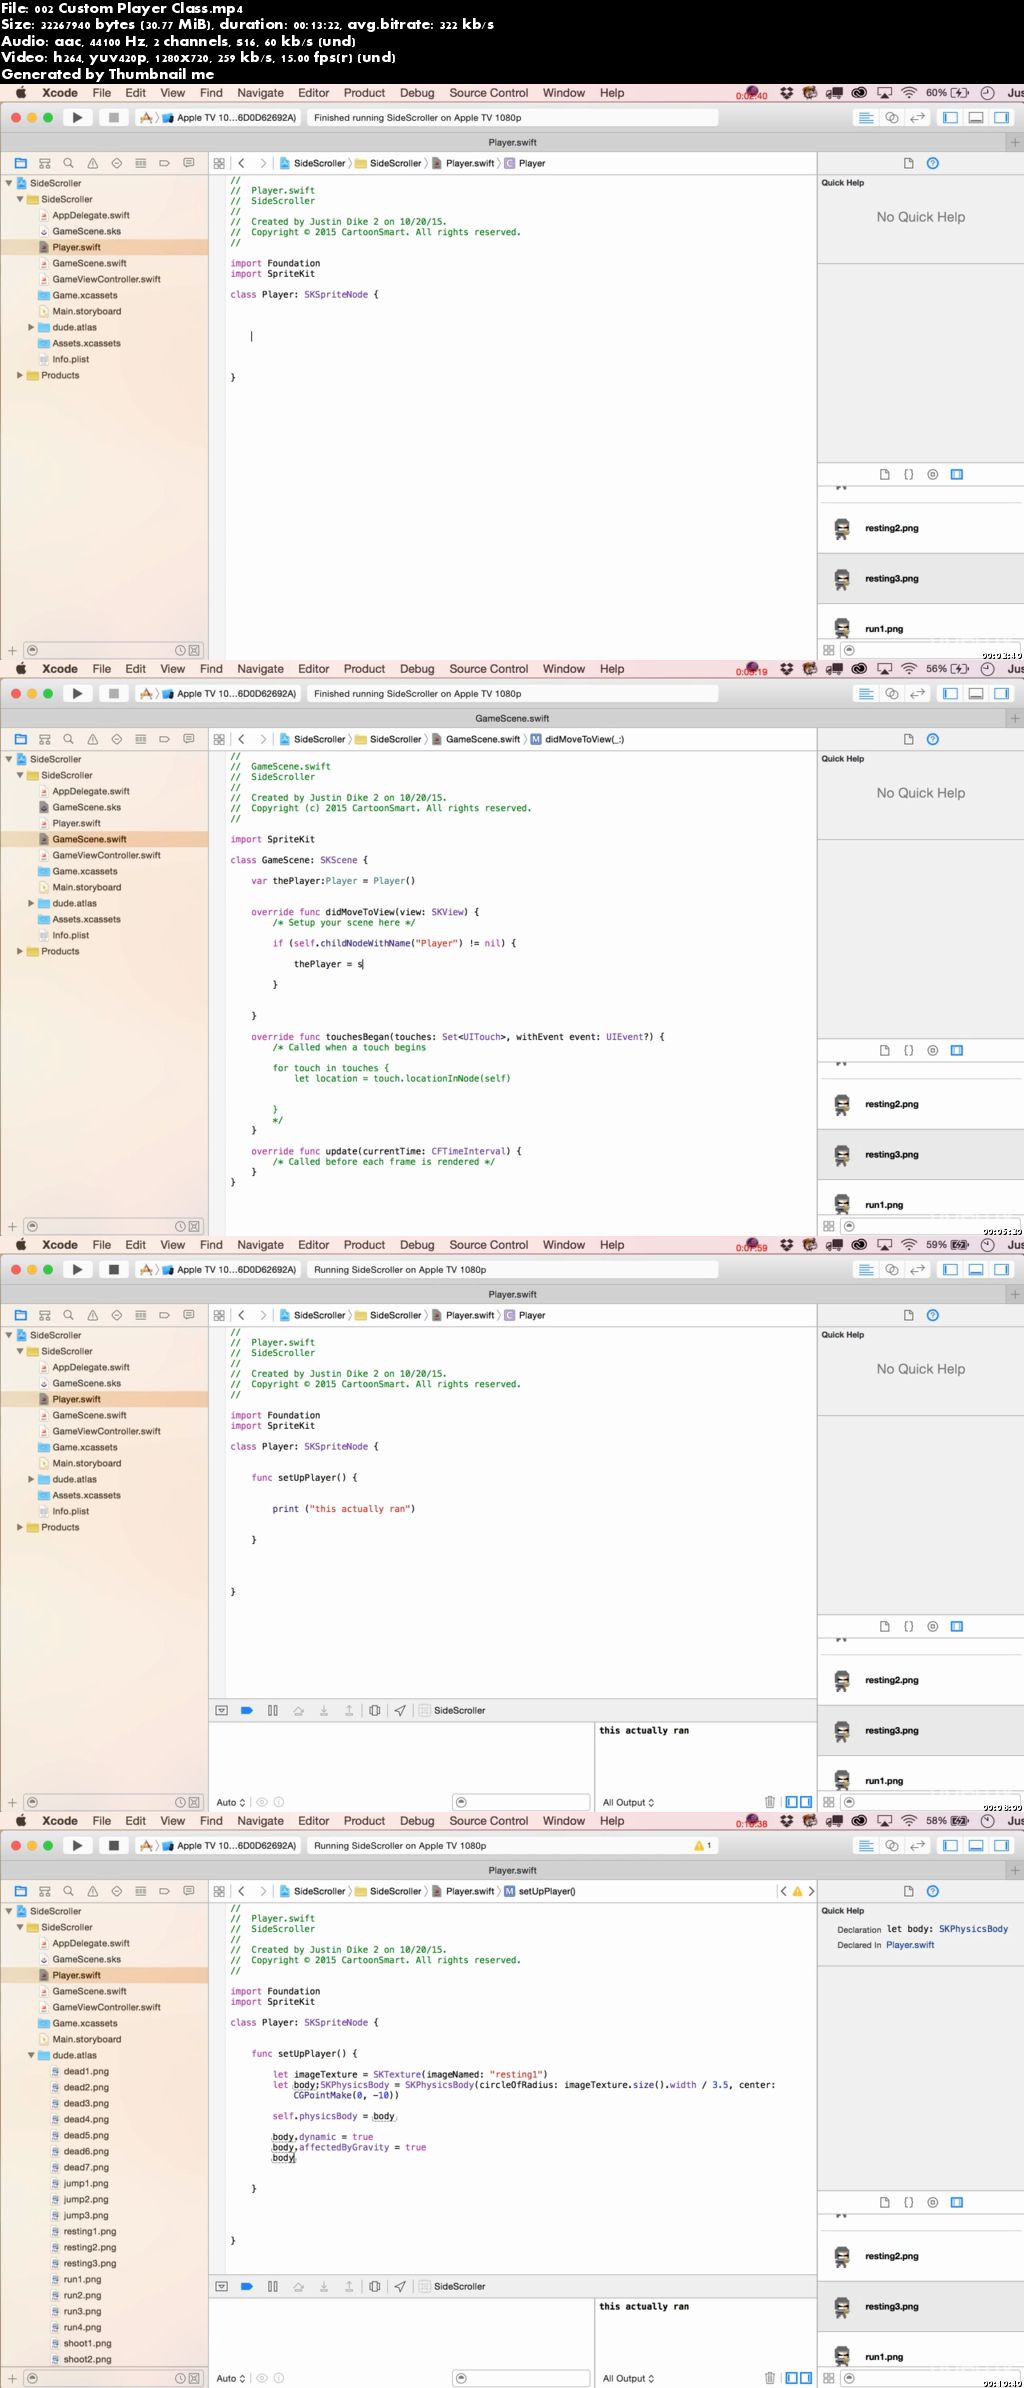Select jump3.png in the project navigator
This screenshot has width=1024, height=2388.
point(85,2215)
